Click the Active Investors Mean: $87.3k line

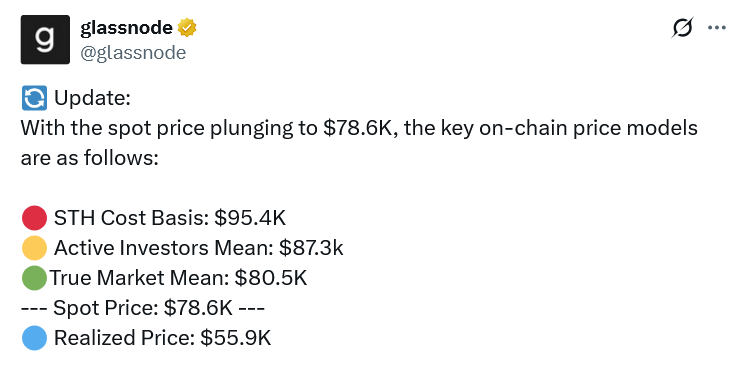(x=198, y=248)
